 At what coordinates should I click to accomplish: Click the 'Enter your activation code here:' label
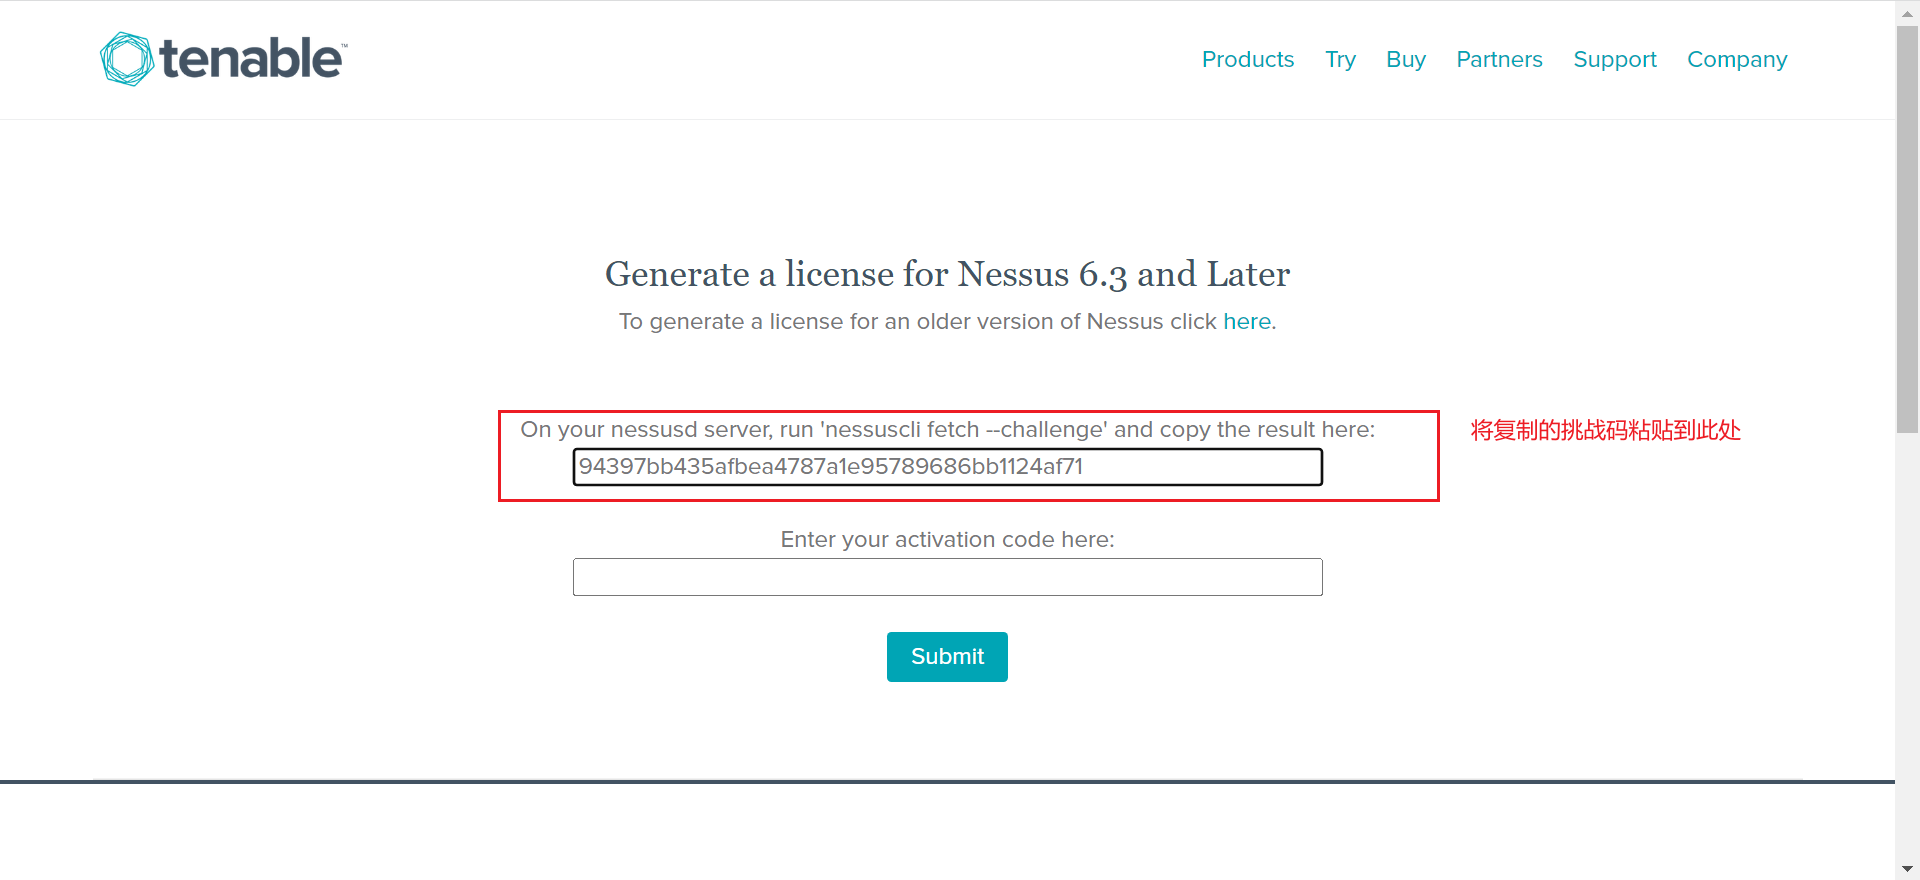click(x=947, y=539)
